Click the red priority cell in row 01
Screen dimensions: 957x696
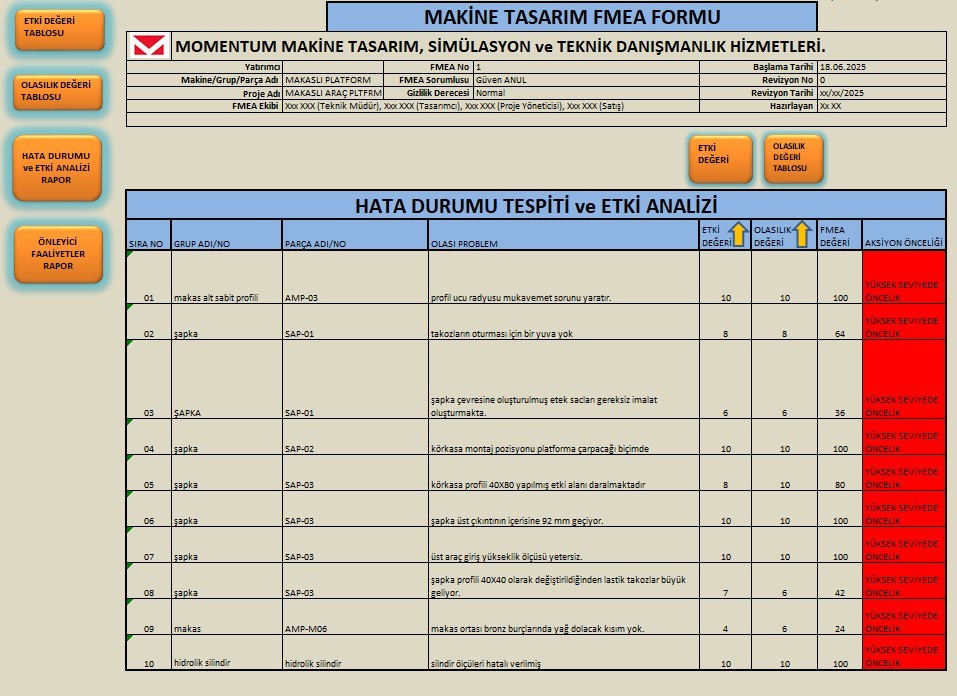(904, 277)
